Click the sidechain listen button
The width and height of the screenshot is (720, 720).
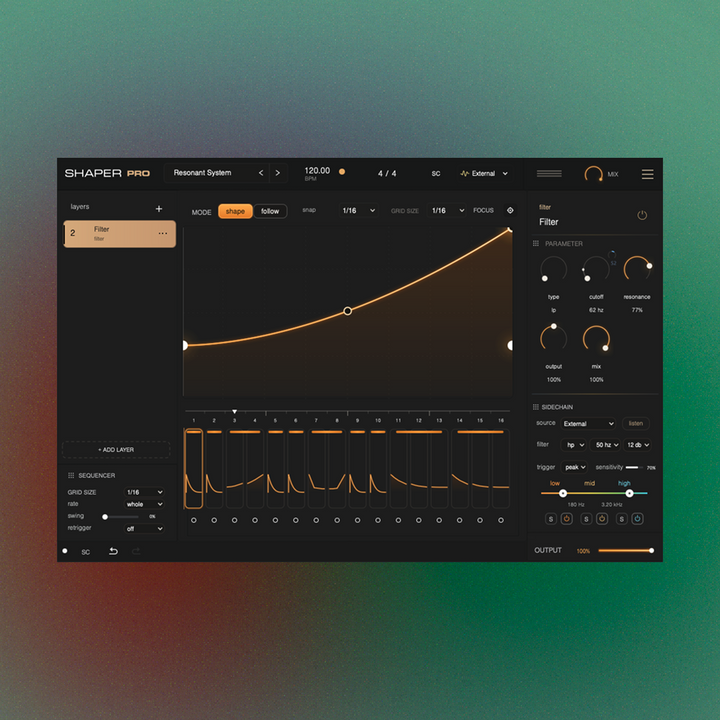point(636,423)
